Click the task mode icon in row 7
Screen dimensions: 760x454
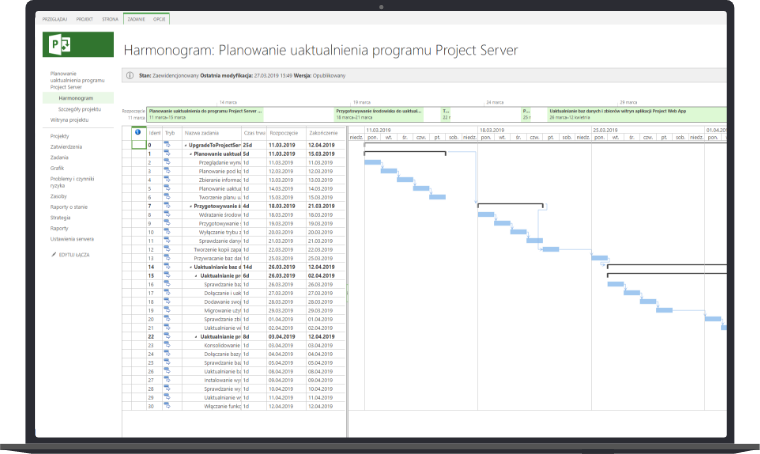coord(167,206)
